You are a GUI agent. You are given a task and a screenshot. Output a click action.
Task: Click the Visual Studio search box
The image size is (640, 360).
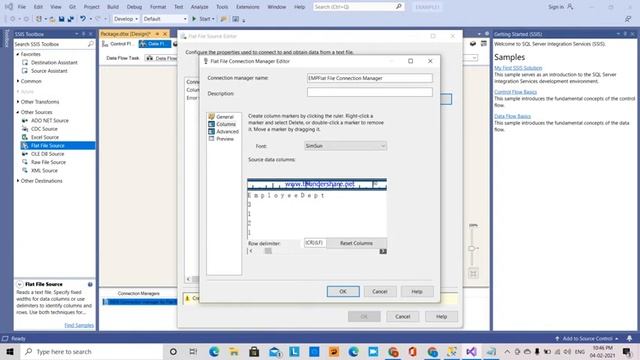(358, 7)
